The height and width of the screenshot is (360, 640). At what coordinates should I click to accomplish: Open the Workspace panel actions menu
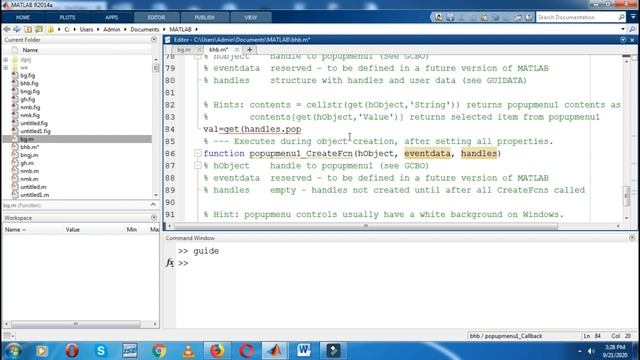tap(154, 218)
